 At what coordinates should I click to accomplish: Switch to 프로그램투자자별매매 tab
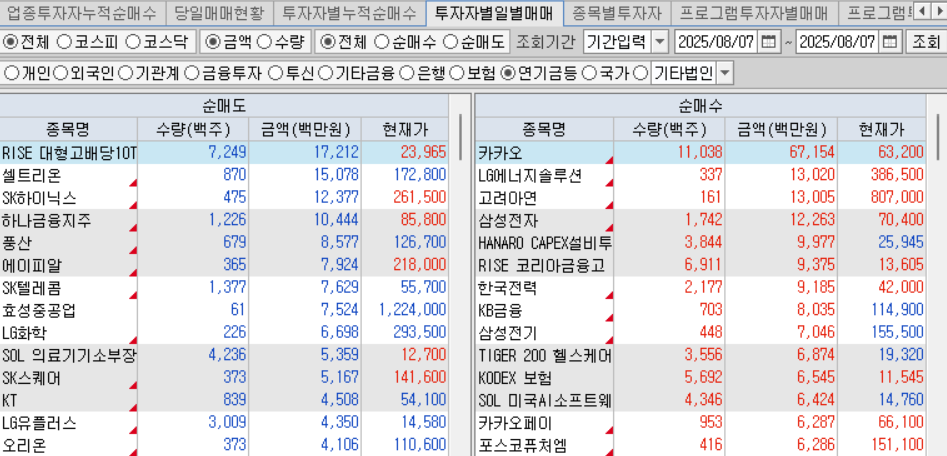(754, 11)
